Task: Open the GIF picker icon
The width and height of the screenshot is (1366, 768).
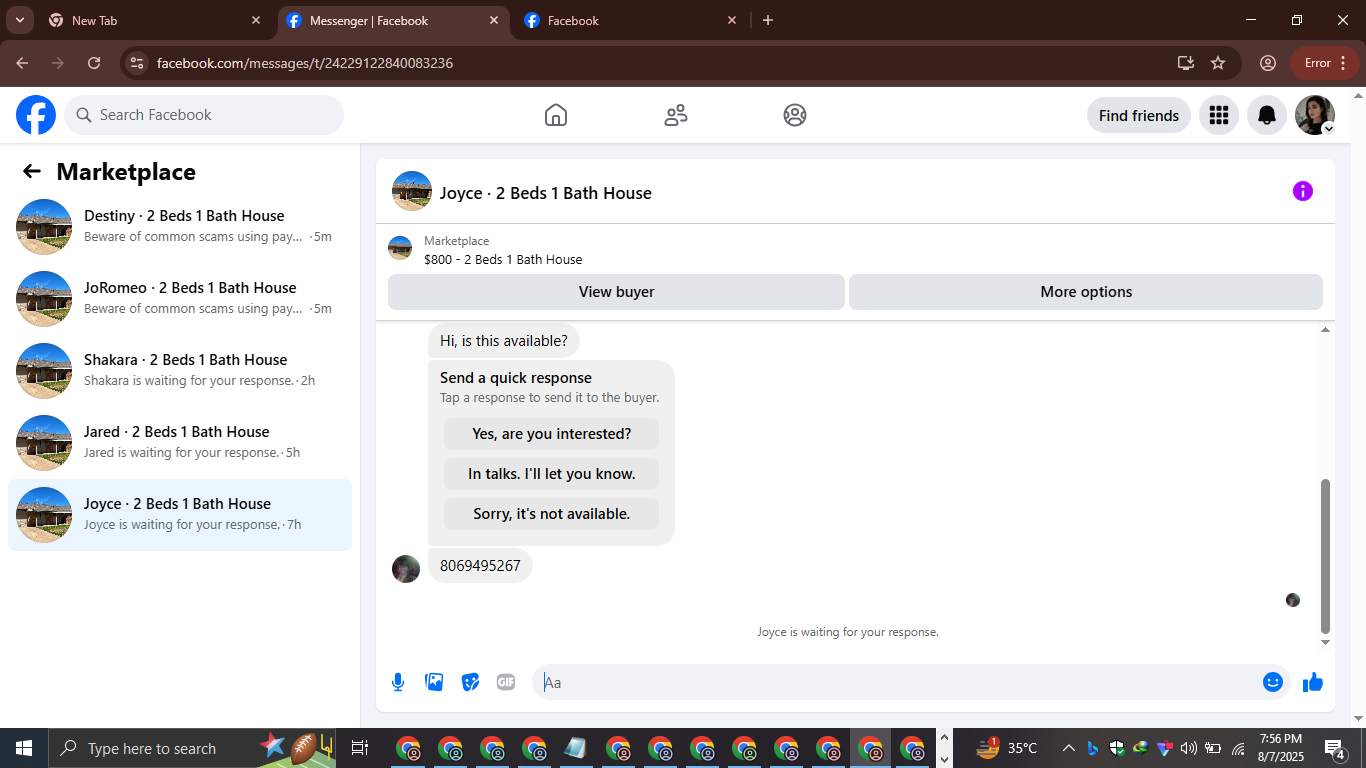Action: click(506, 682)
